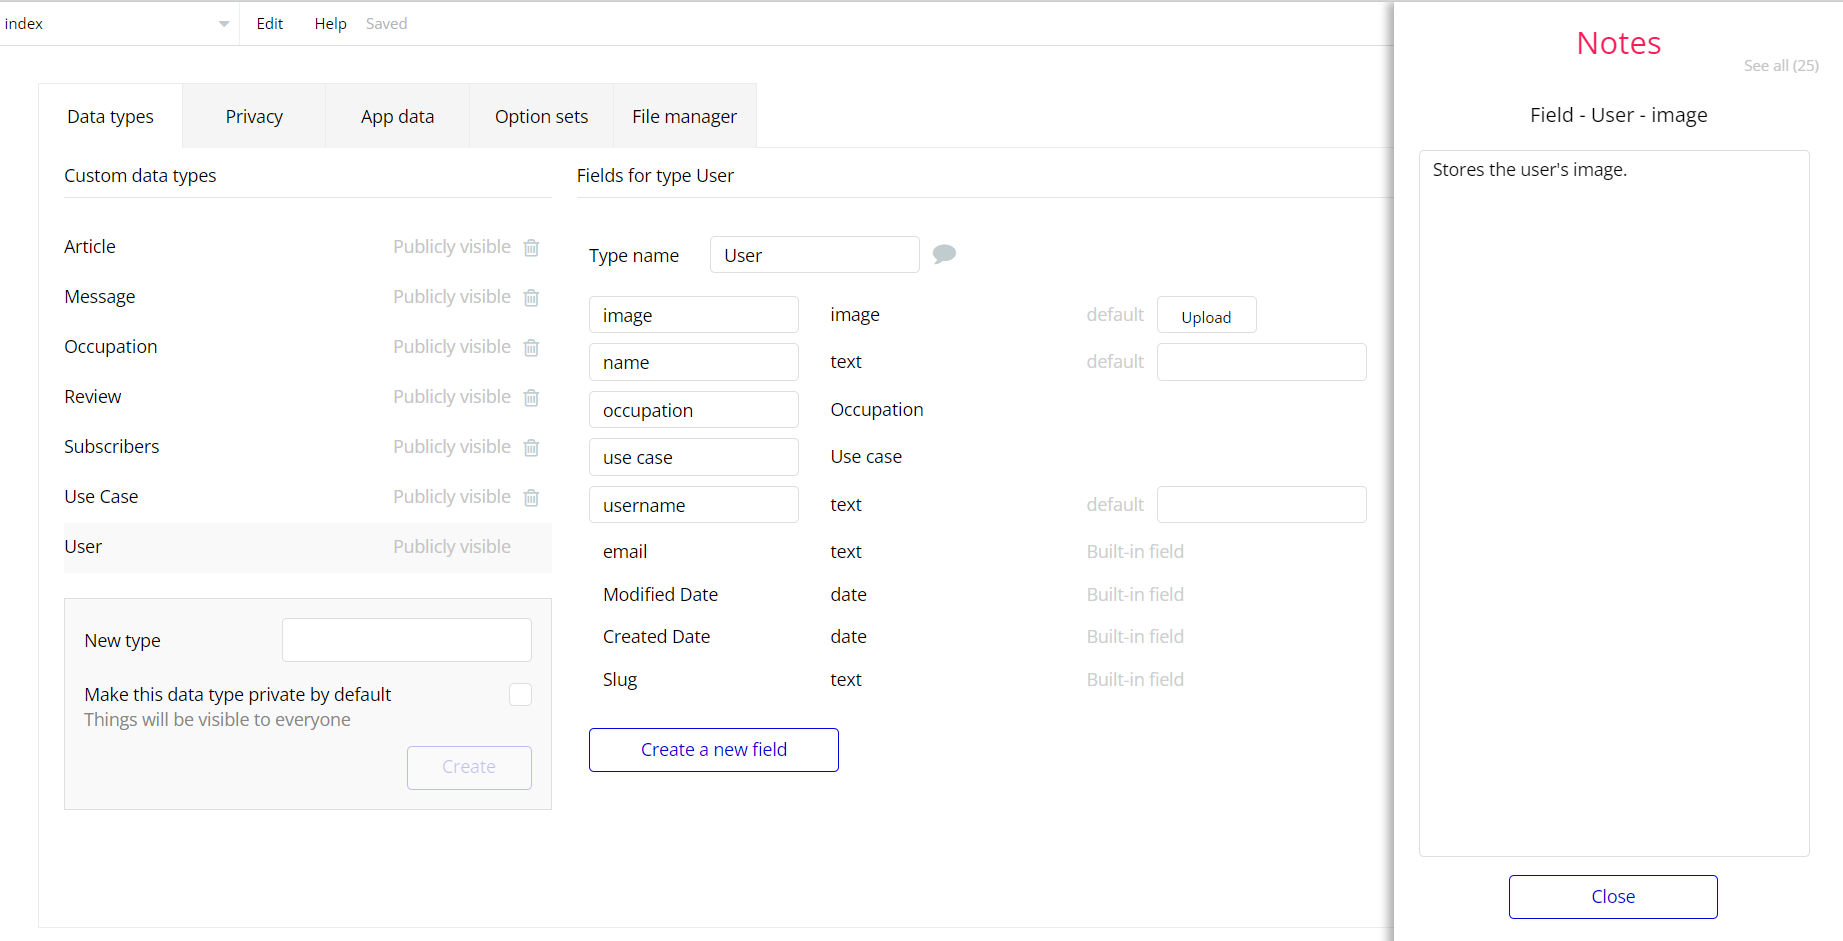
Task: Click trash icon next to Message
Action: coord(532,297)
